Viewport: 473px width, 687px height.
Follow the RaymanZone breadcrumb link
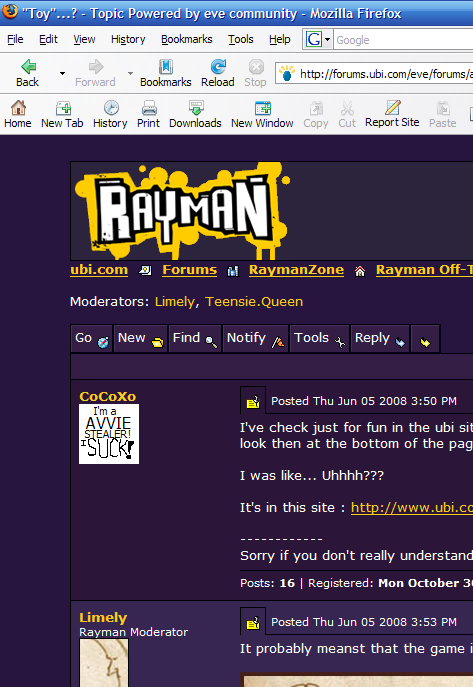coord(297,269)
